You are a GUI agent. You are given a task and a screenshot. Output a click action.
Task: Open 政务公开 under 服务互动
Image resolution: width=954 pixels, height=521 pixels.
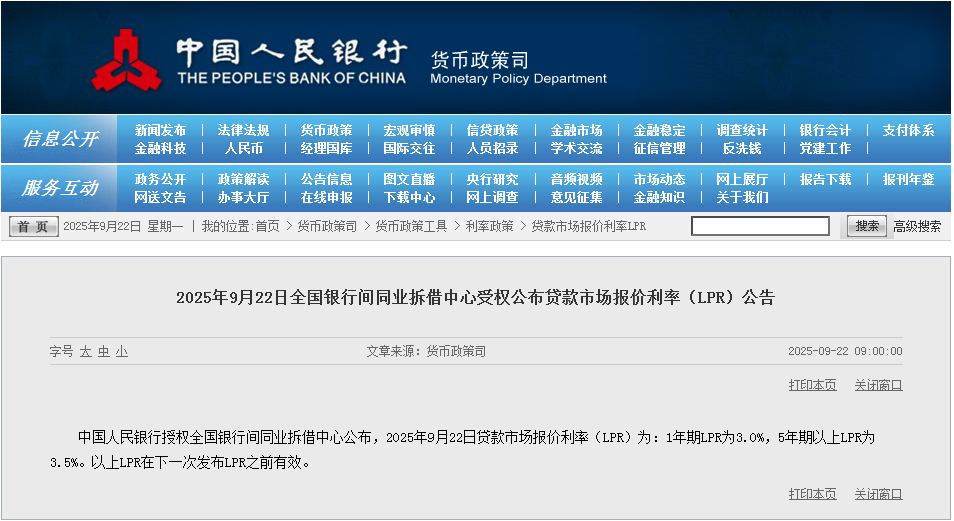(160, 180)
